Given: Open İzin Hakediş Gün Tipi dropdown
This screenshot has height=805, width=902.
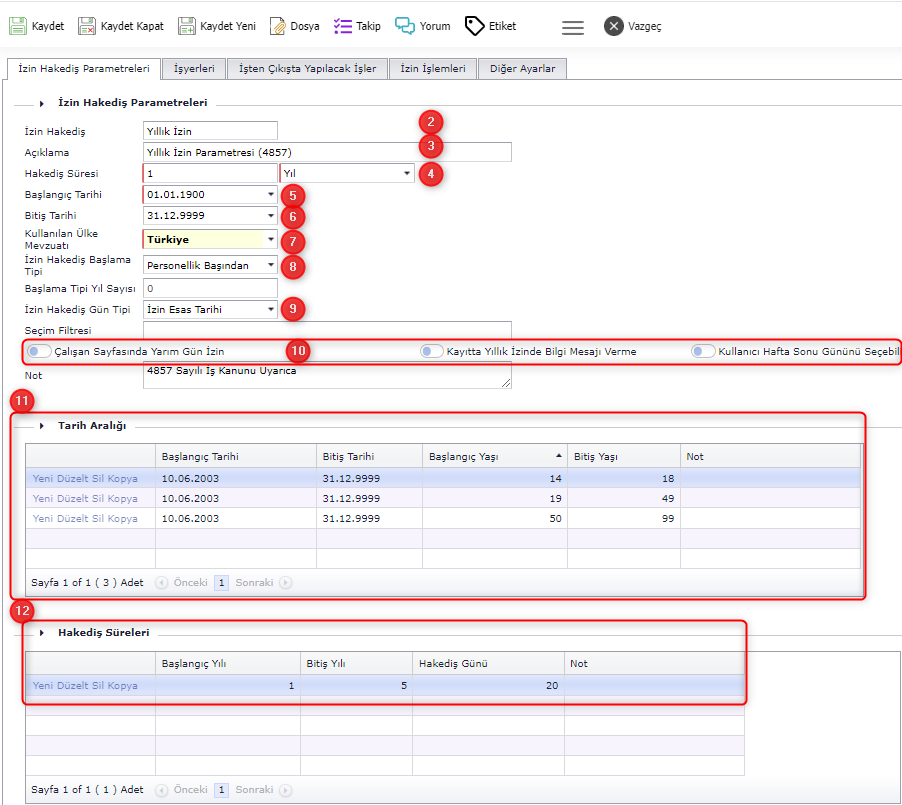Looking at the screenshot, I should point(271,310).
